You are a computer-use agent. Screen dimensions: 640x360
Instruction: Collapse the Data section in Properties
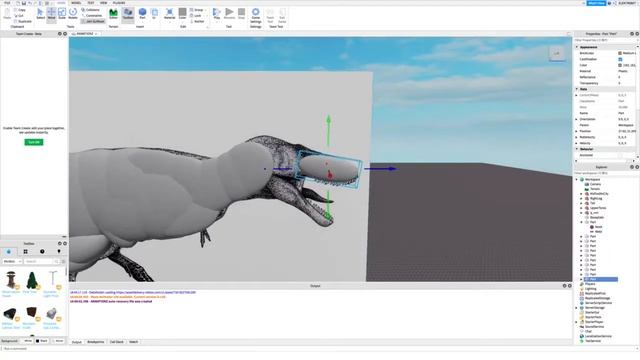click(x=577, y=89)
